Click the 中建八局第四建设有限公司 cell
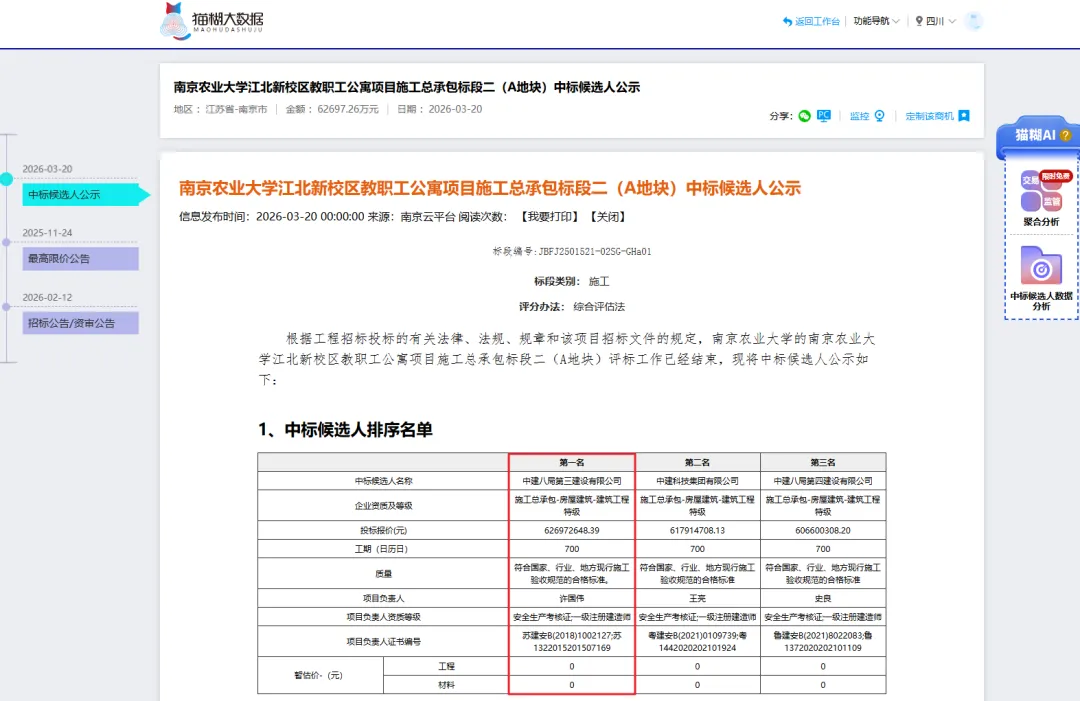Image resolution: width=1080 pixels, height=701 pixels. (822, 481)
